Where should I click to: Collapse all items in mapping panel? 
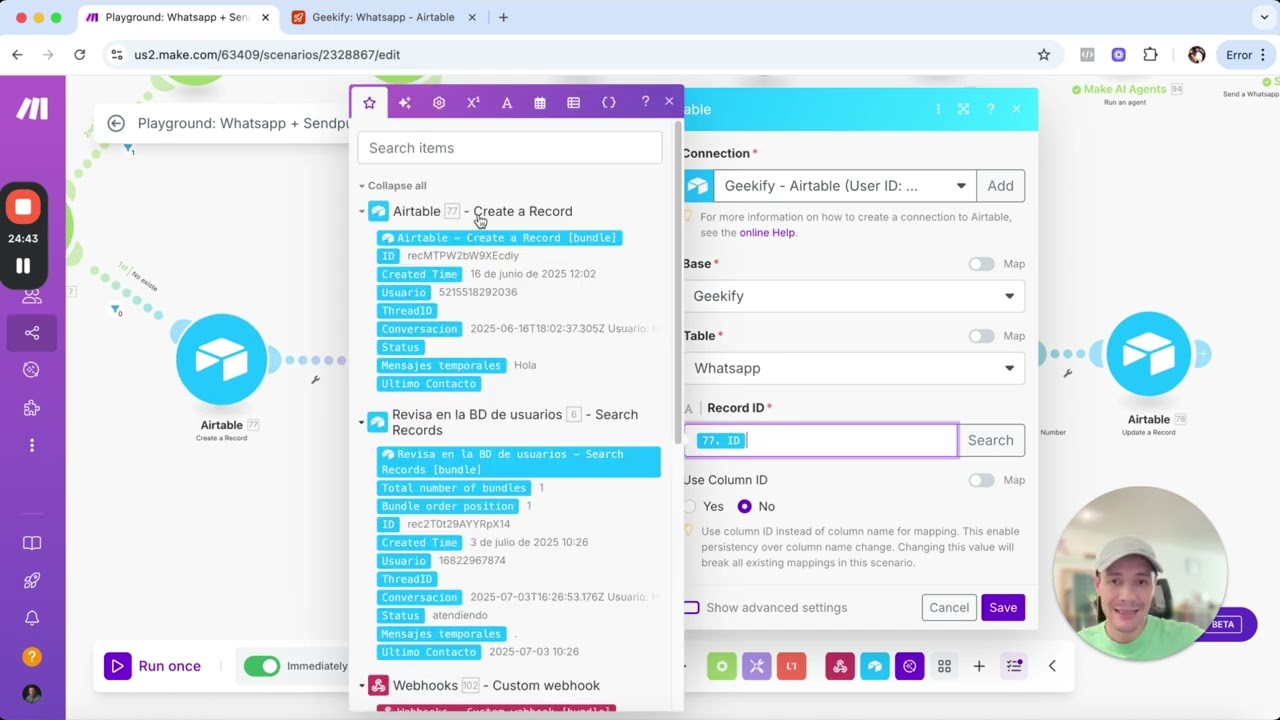pyautogui.click(x=396, y=186)
